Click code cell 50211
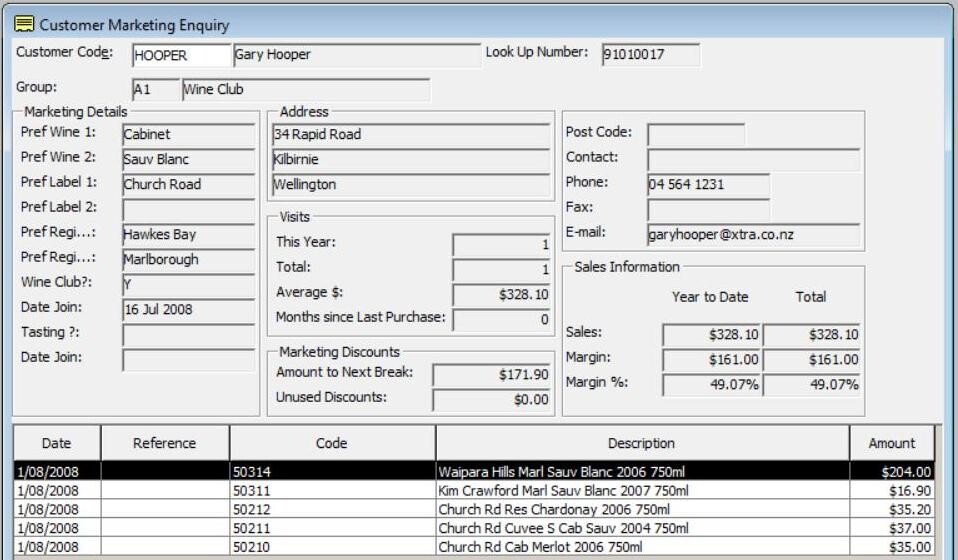 point(332,528)
